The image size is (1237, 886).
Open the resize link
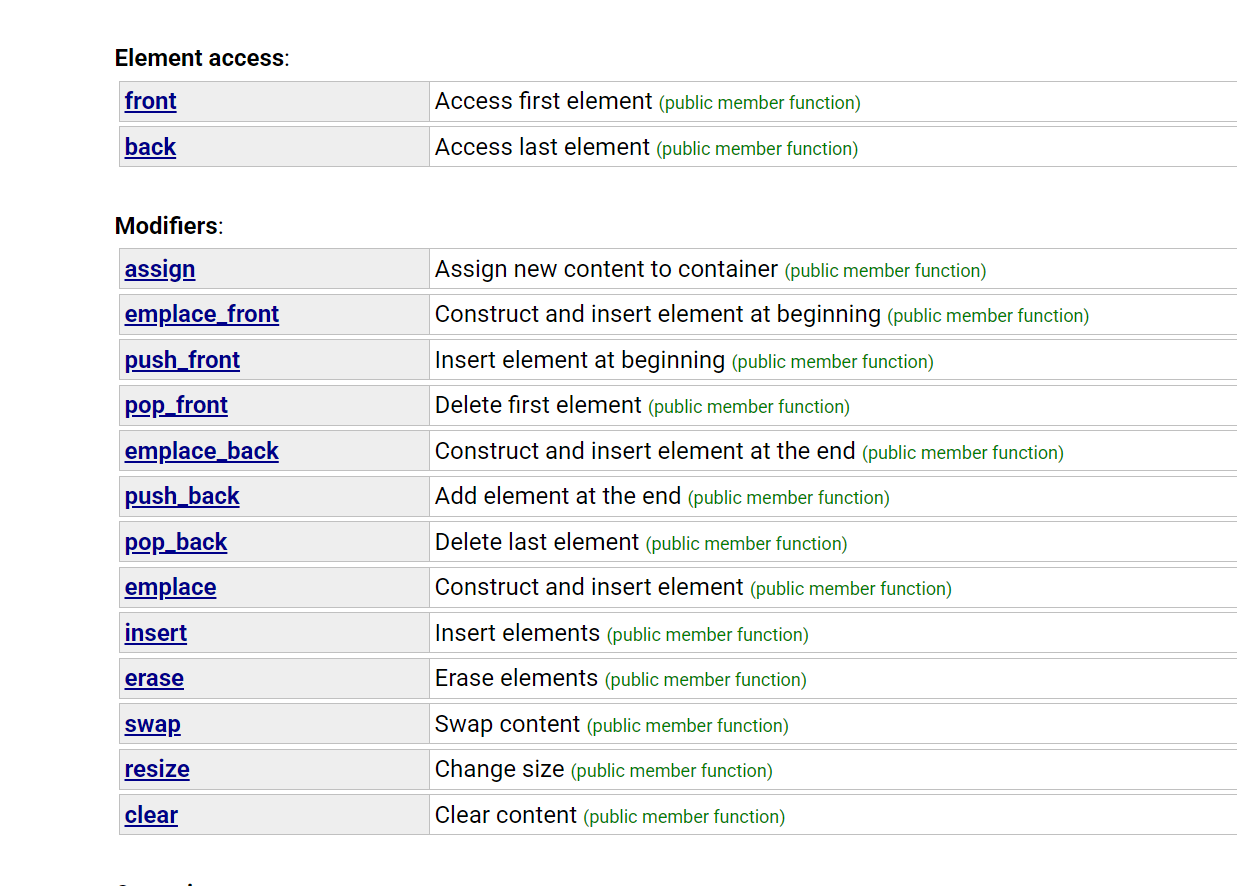click(157, 770)
